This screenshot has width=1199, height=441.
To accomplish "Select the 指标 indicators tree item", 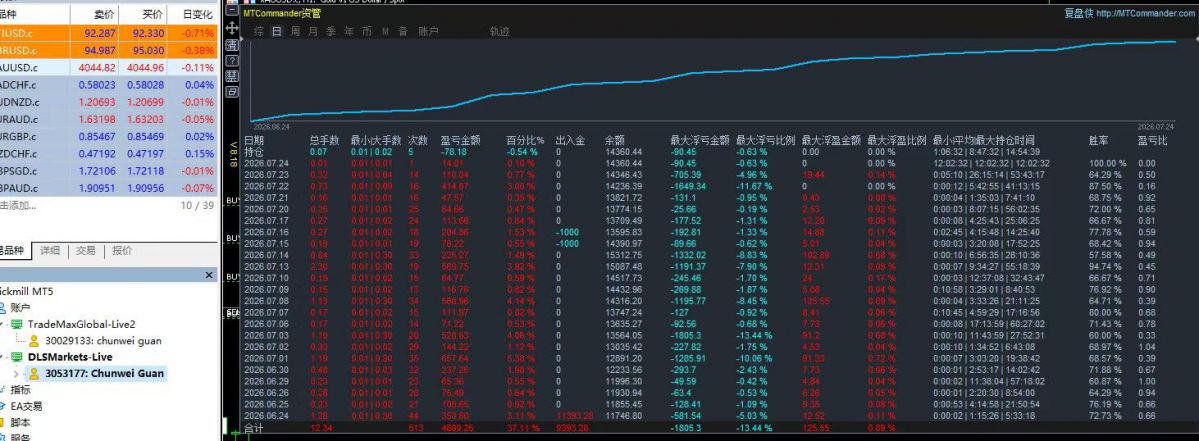I will point(20,390).
